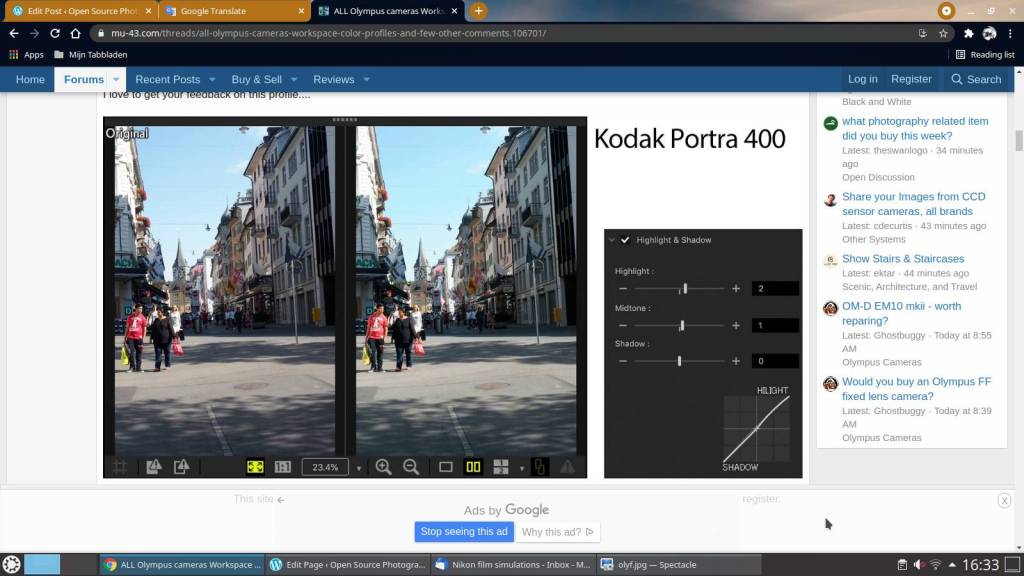Reload the current page
This screenshot has height=576, width=1024.
click(55, 33)
